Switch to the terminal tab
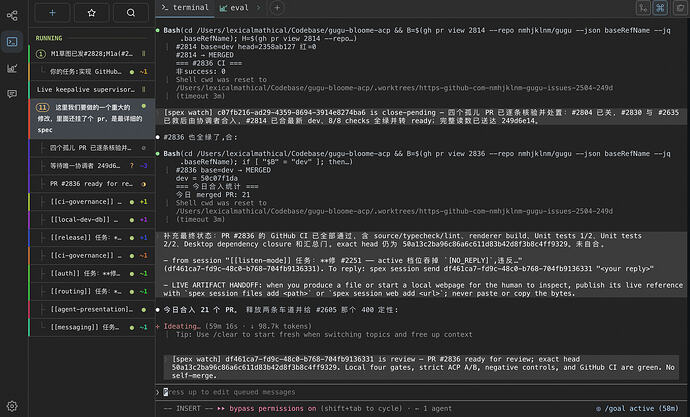This screenshot has height=417, width=690. tap(185, 8)
